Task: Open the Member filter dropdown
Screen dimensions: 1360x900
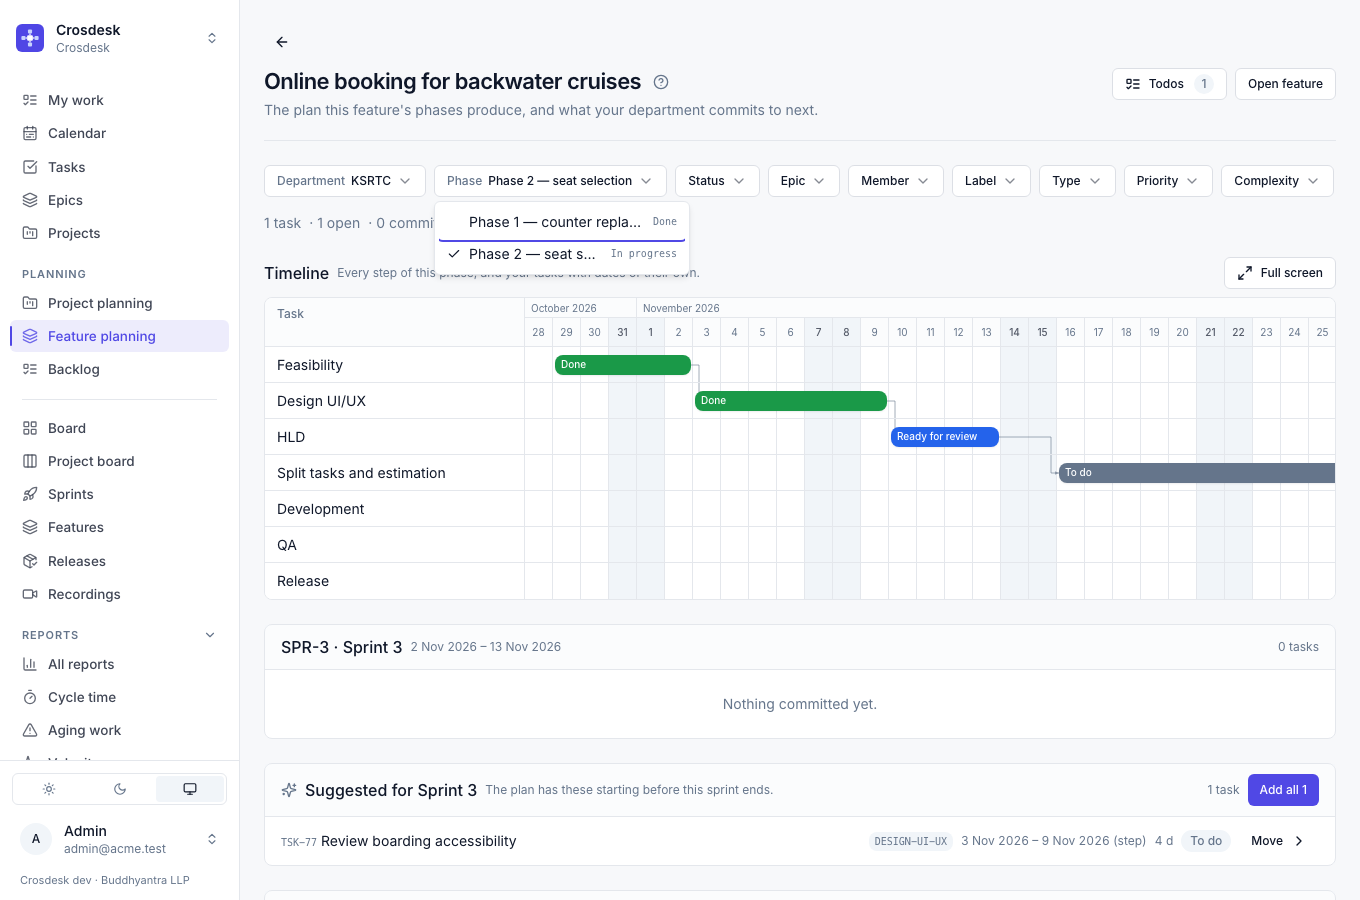Action: coord(896,181)
